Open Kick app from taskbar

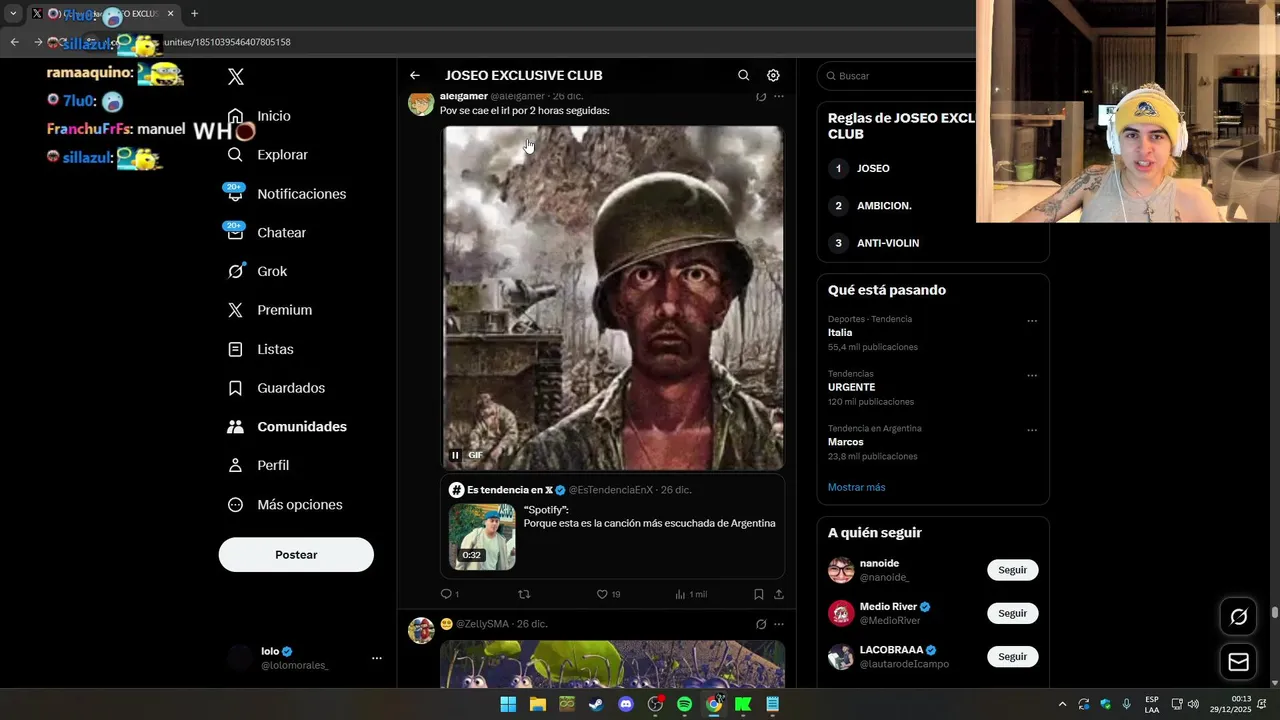tap(743, 704)
